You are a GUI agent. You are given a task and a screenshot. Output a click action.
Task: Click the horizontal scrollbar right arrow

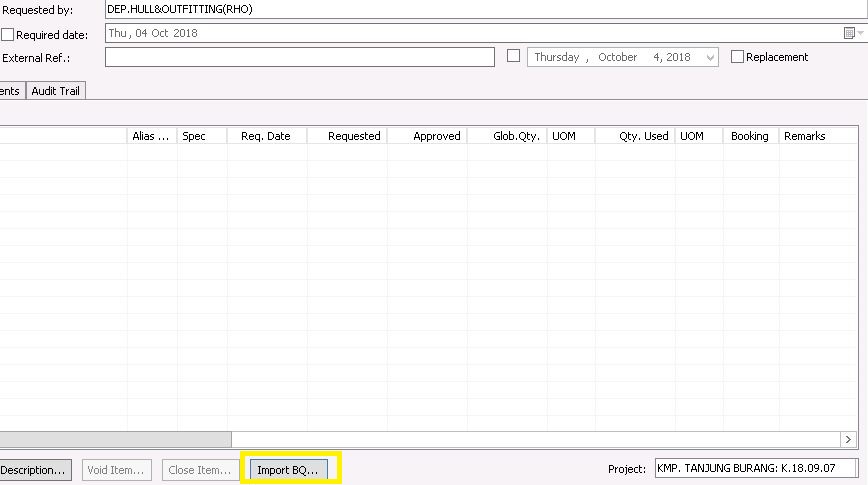pos(848,439)
